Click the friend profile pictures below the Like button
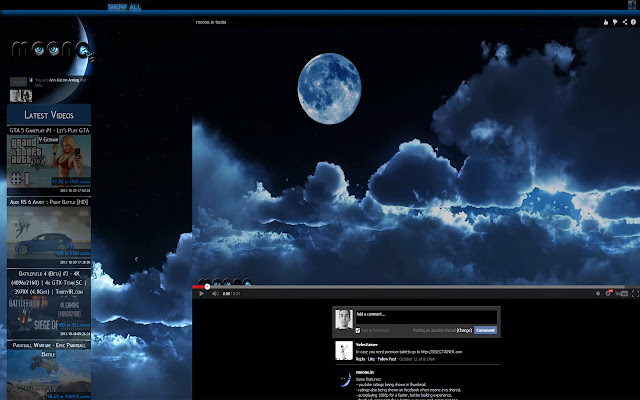 pos(21,96)
